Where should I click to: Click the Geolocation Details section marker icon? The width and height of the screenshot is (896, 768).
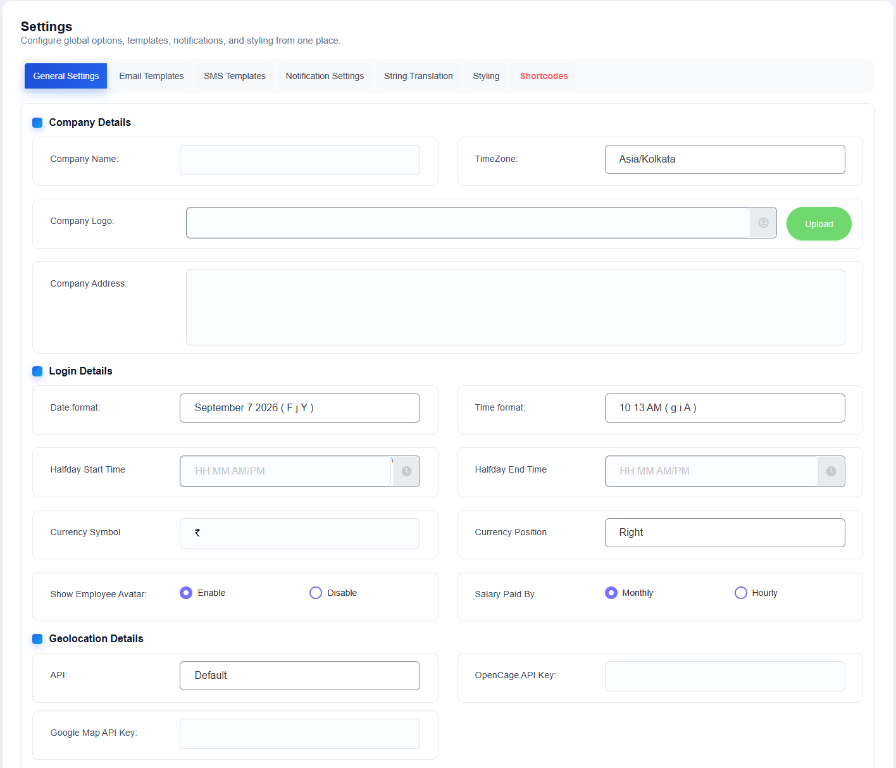click(37, 638)
